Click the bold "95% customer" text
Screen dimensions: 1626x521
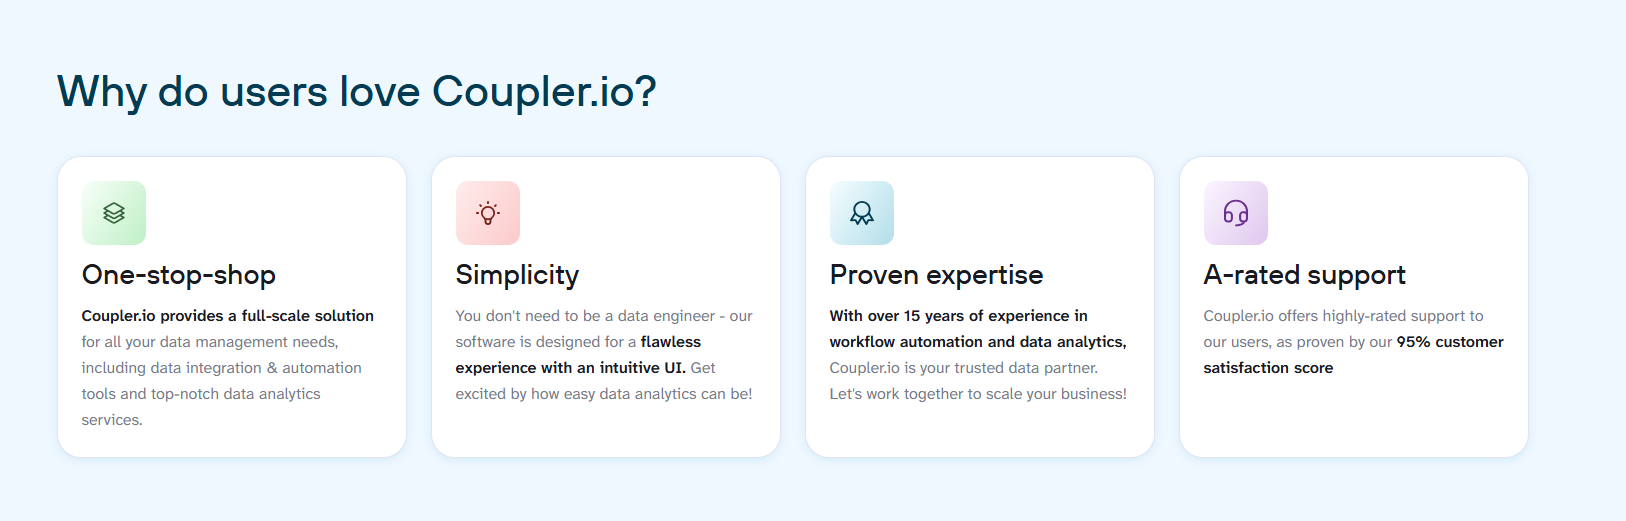pyautogui.click(x=1450, y=342)
